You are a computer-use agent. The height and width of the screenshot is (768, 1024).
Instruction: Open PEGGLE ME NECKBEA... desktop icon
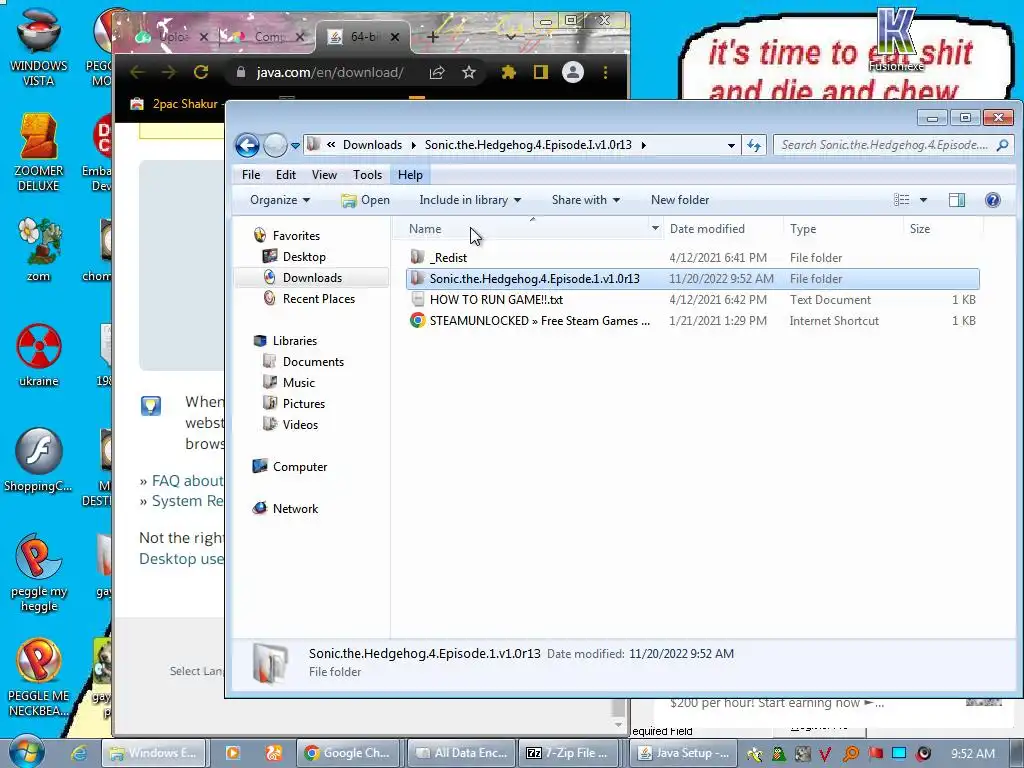[x=39, y=677]
